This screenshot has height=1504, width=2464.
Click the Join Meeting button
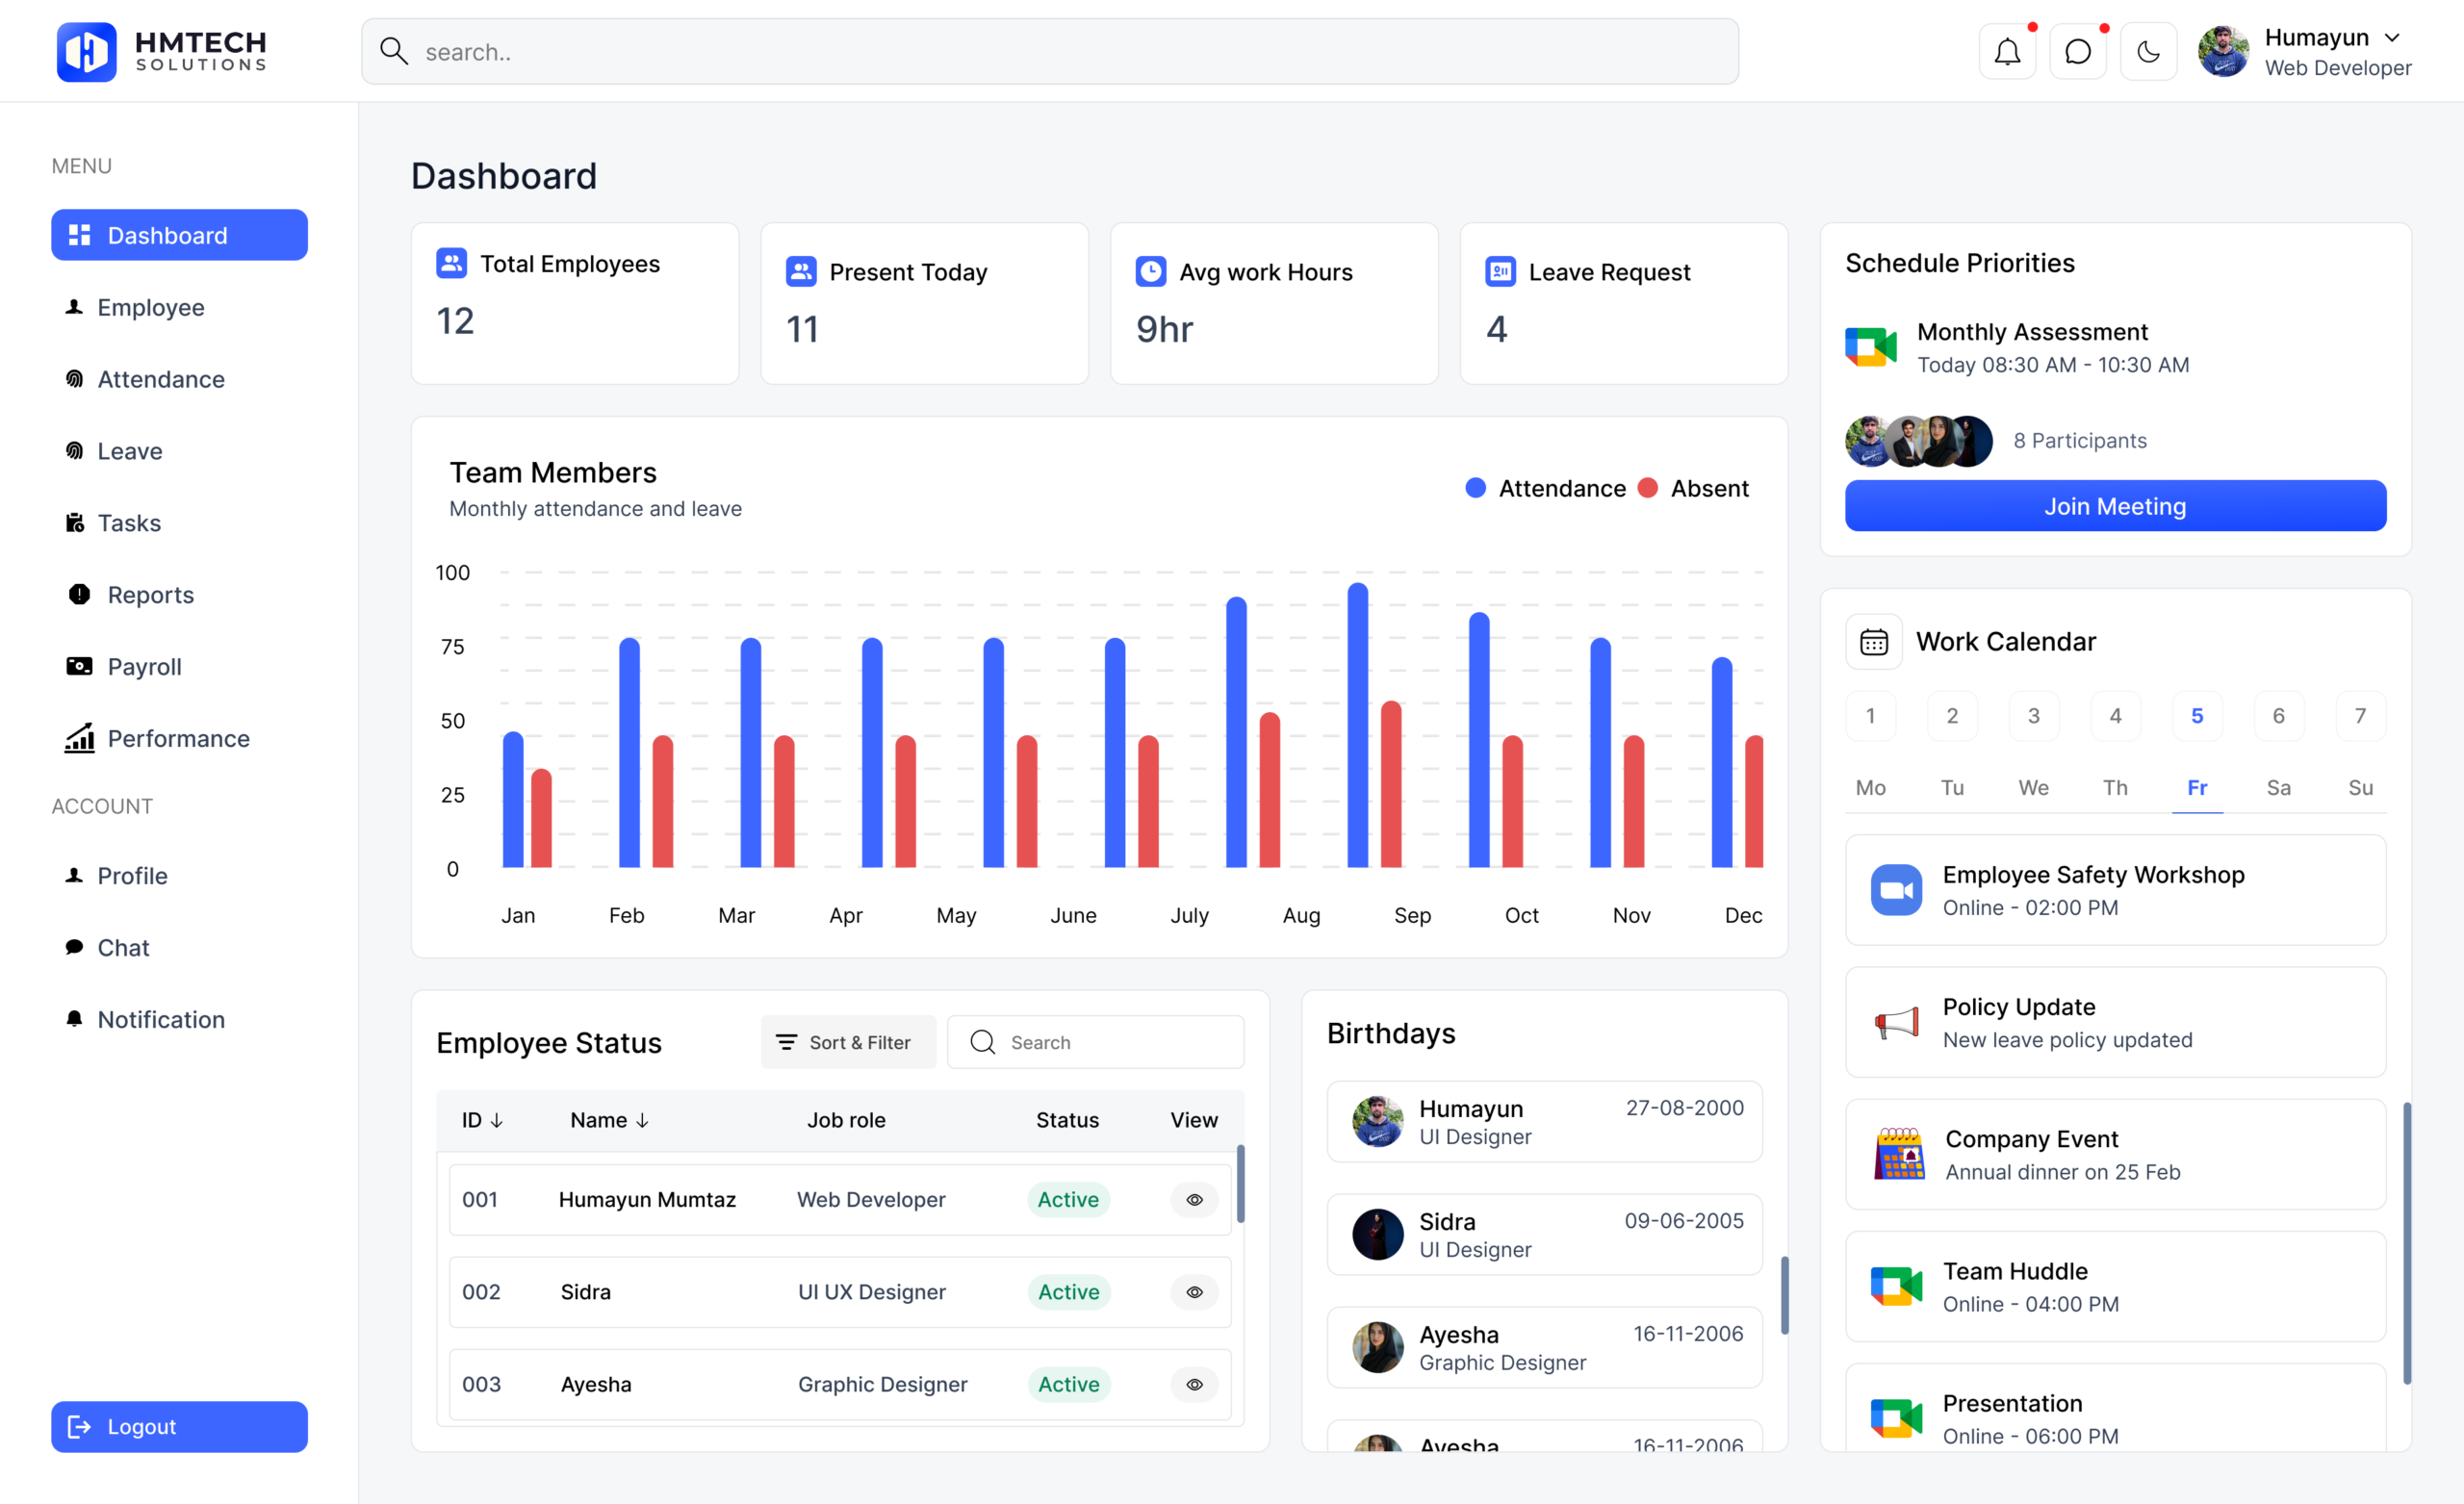click(x=2114, y=506)
